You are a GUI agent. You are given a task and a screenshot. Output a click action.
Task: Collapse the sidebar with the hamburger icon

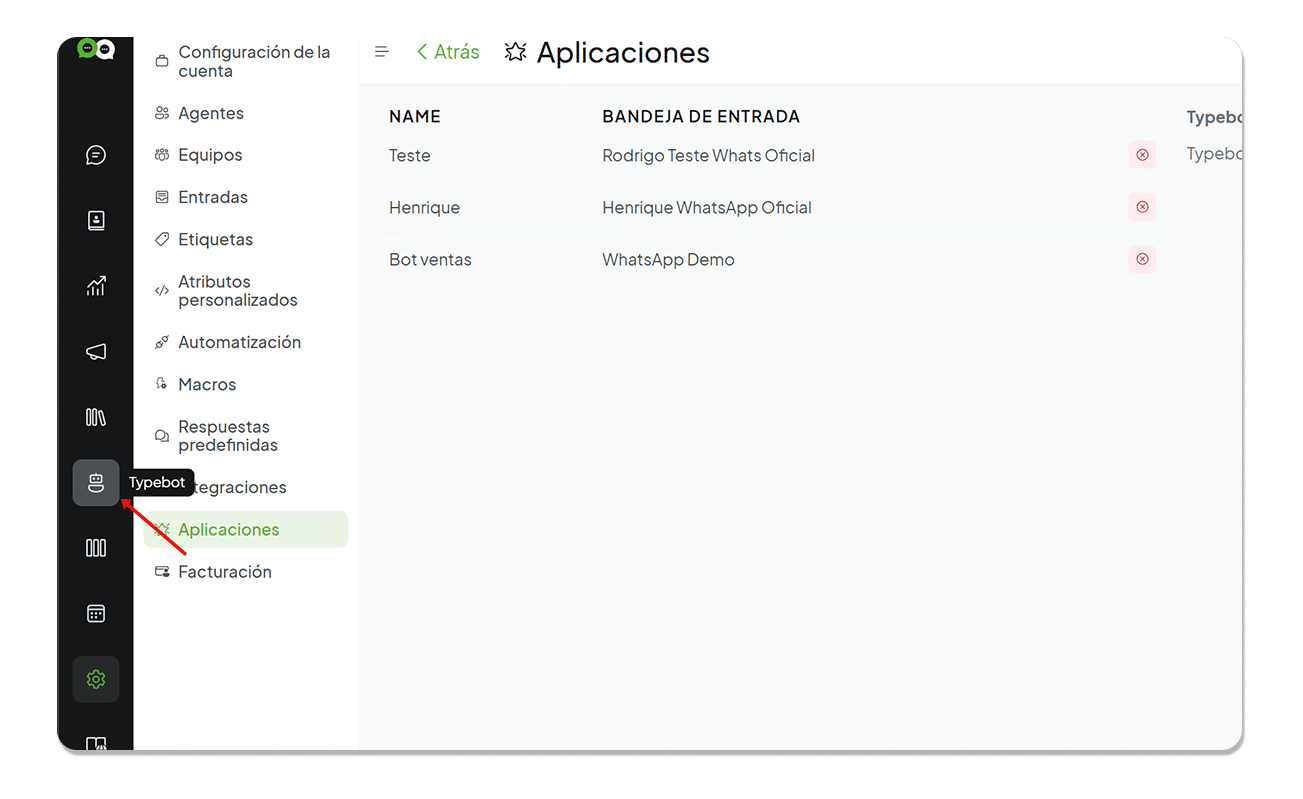[x=381, y=51]
